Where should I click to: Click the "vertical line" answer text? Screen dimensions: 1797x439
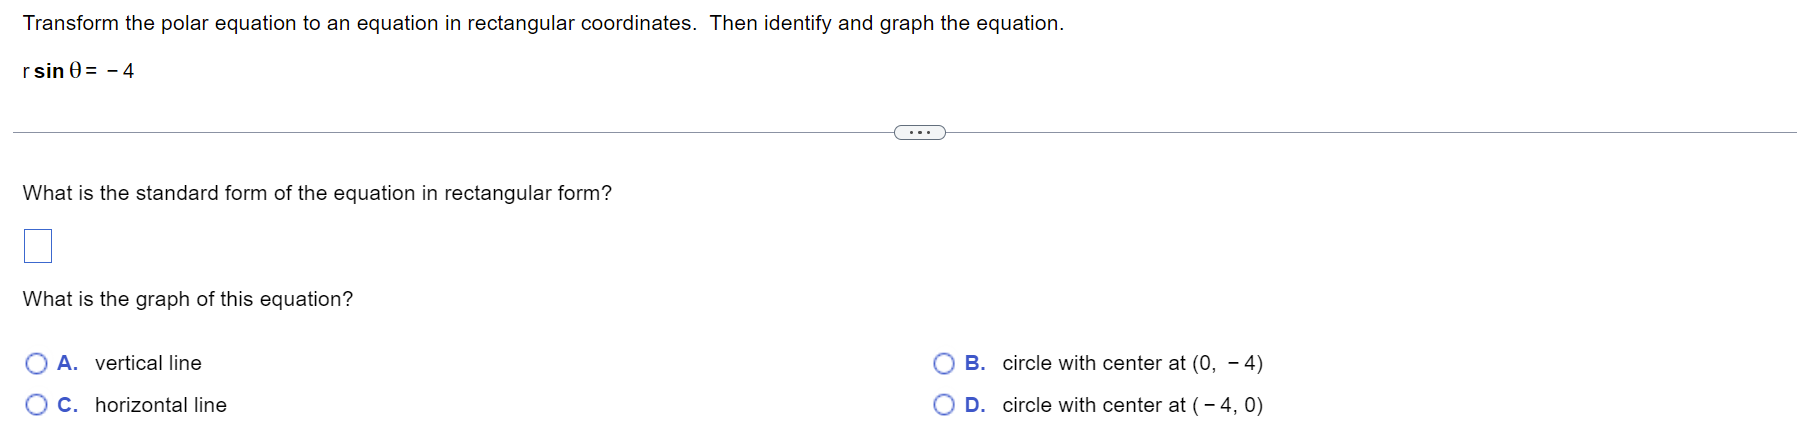click(148, 363)
